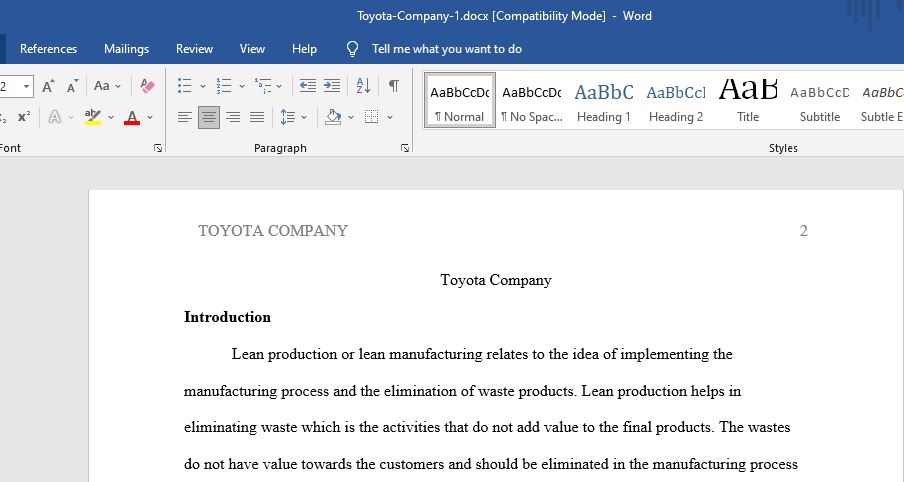Justify paragraph text
This screenshot has height=482, width=904.
[x=257, y=118]
